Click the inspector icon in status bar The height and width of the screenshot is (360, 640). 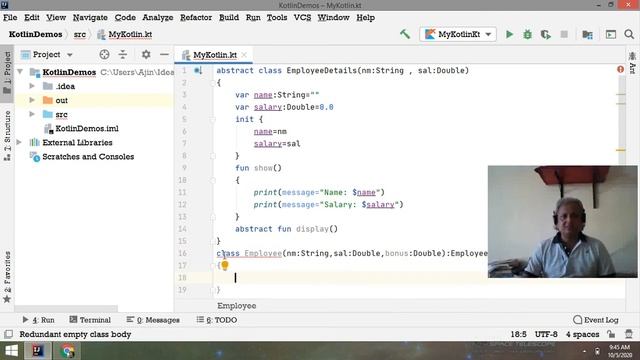(629, 334)
